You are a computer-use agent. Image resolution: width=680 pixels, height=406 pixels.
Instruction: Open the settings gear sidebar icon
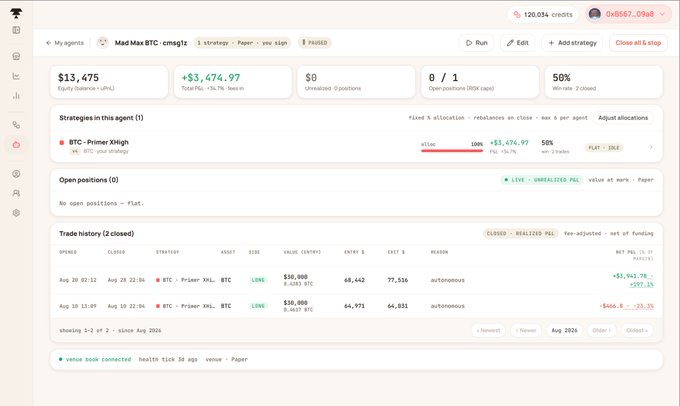click(16, 213)
